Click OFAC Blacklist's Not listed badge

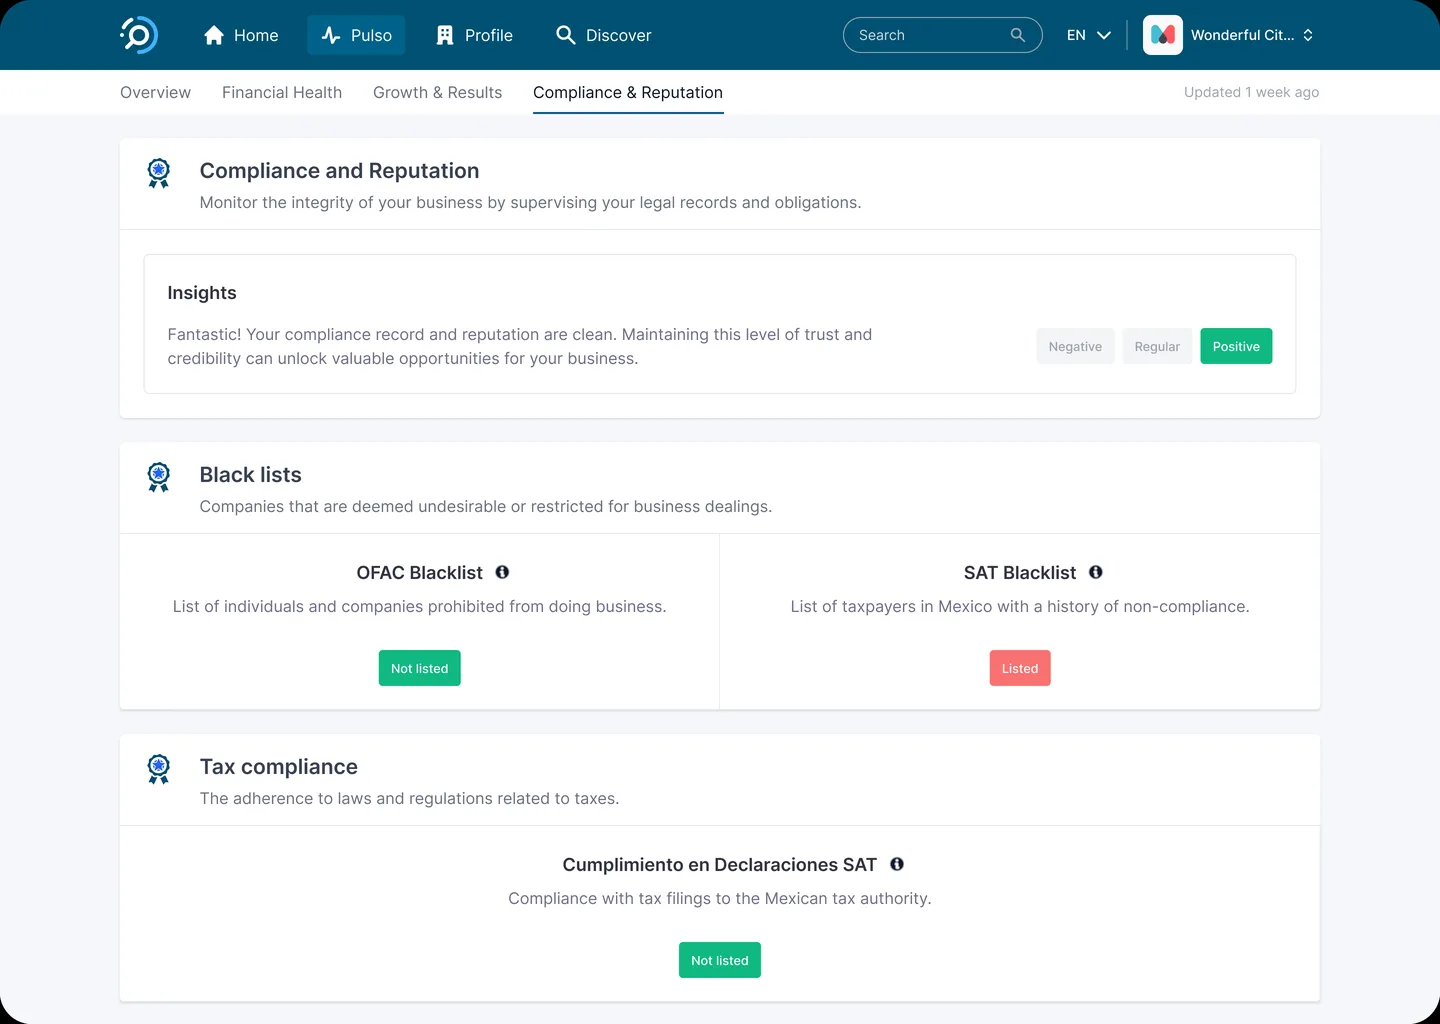(x=420, y=668)
